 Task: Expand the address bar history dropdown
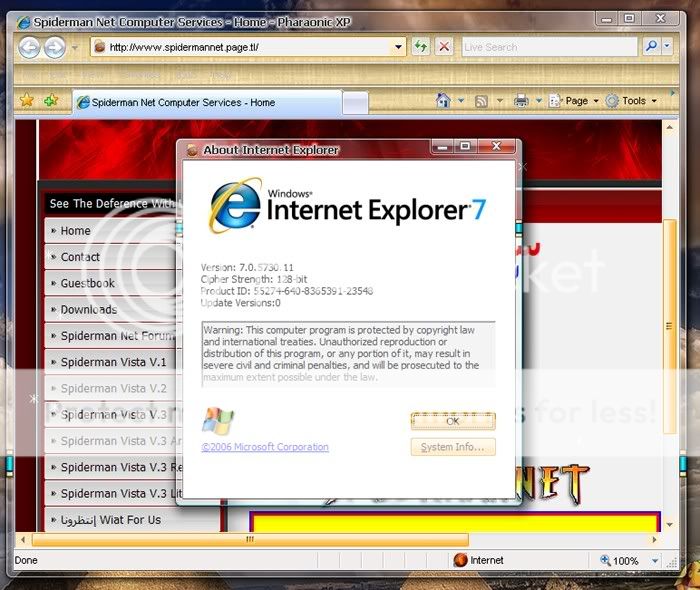pyautogui.click(x=398, y=47)
